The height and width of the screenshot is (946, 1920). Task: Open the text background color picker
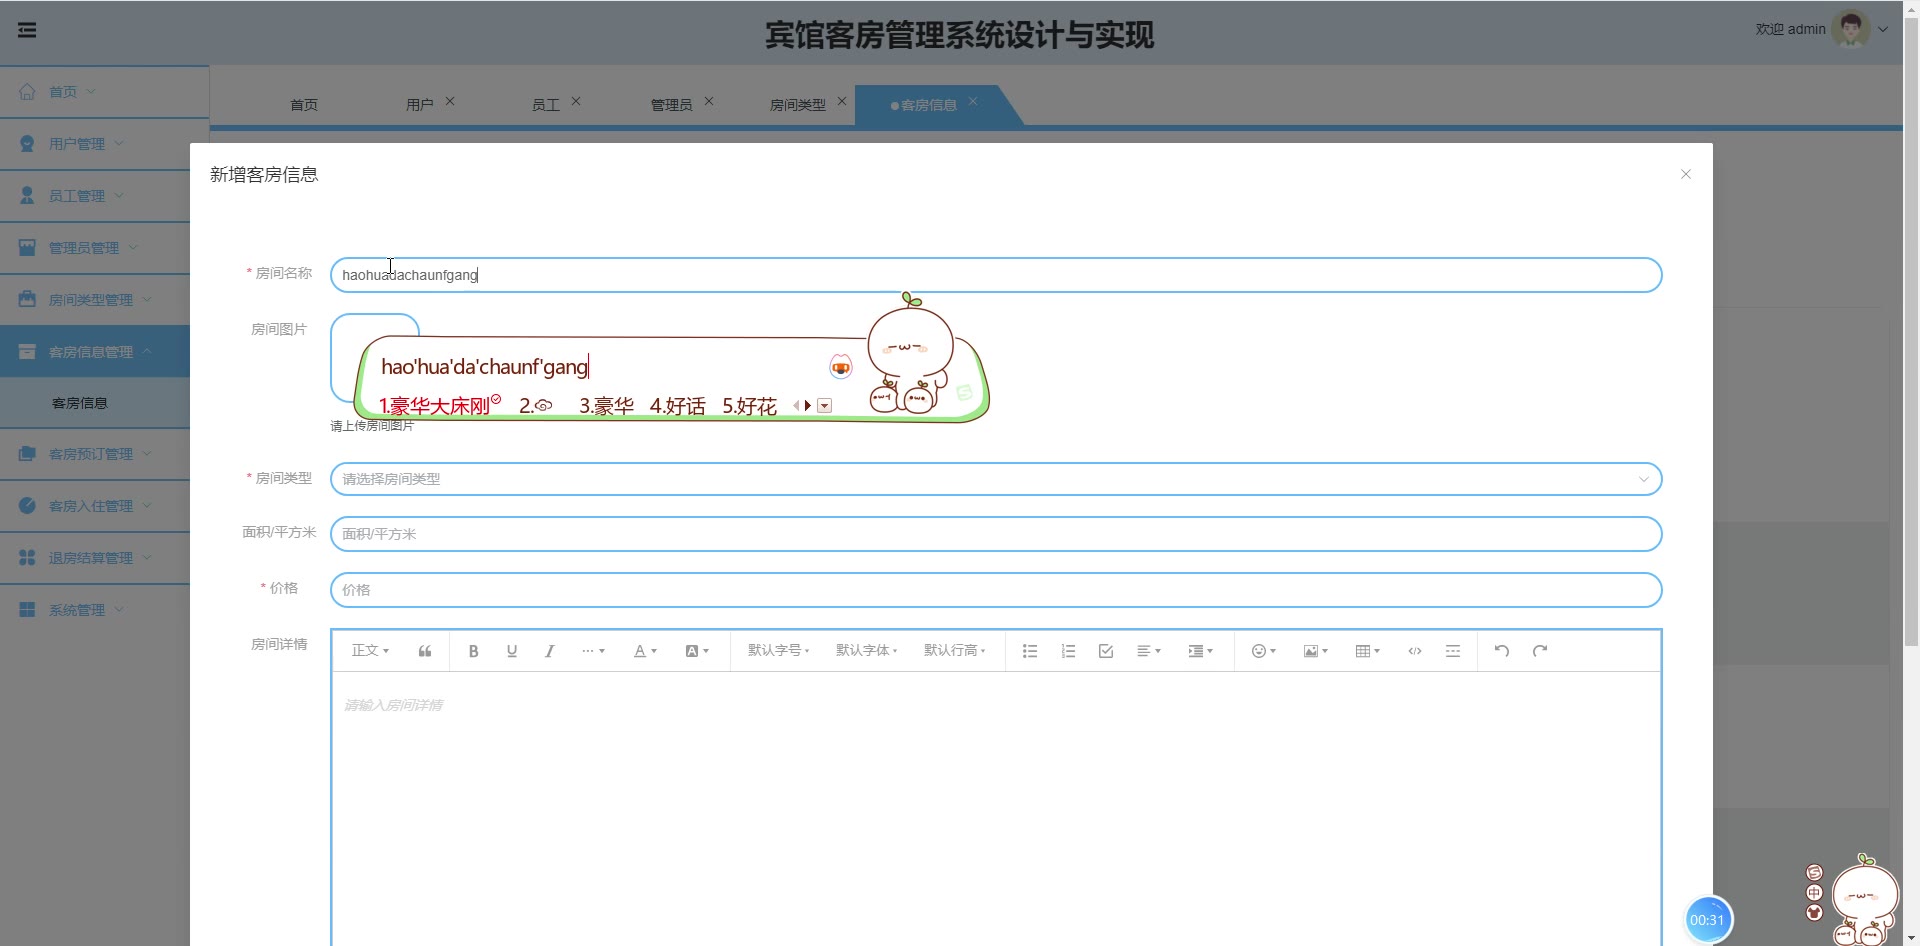click(697, 651)
